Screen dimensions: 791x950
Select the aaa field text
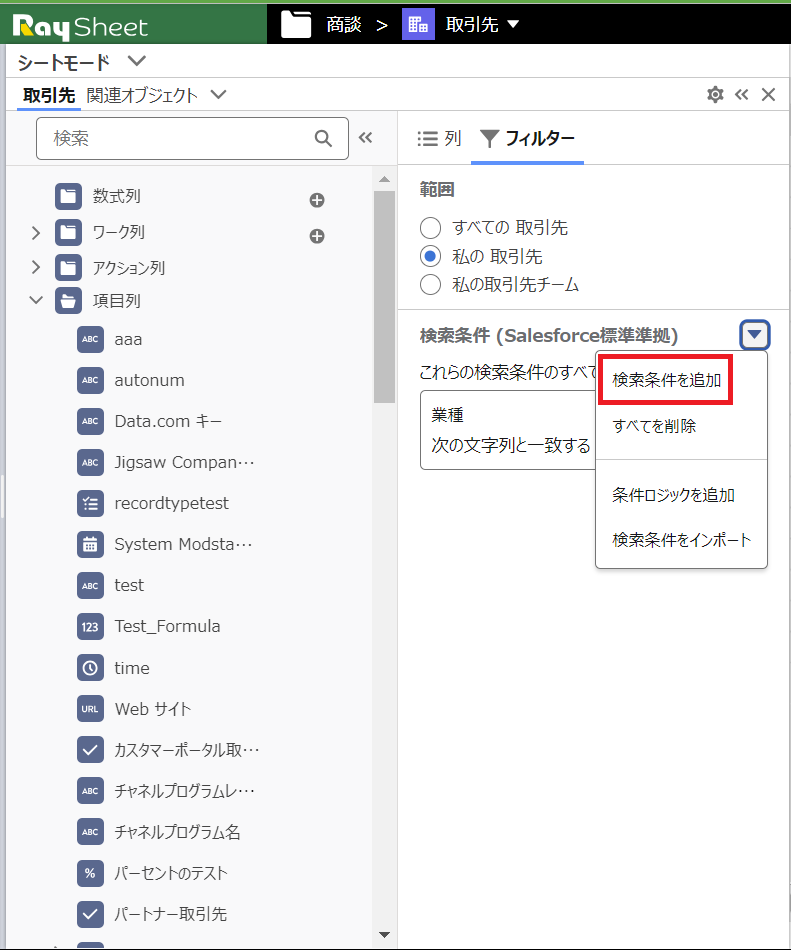point(128,339)
